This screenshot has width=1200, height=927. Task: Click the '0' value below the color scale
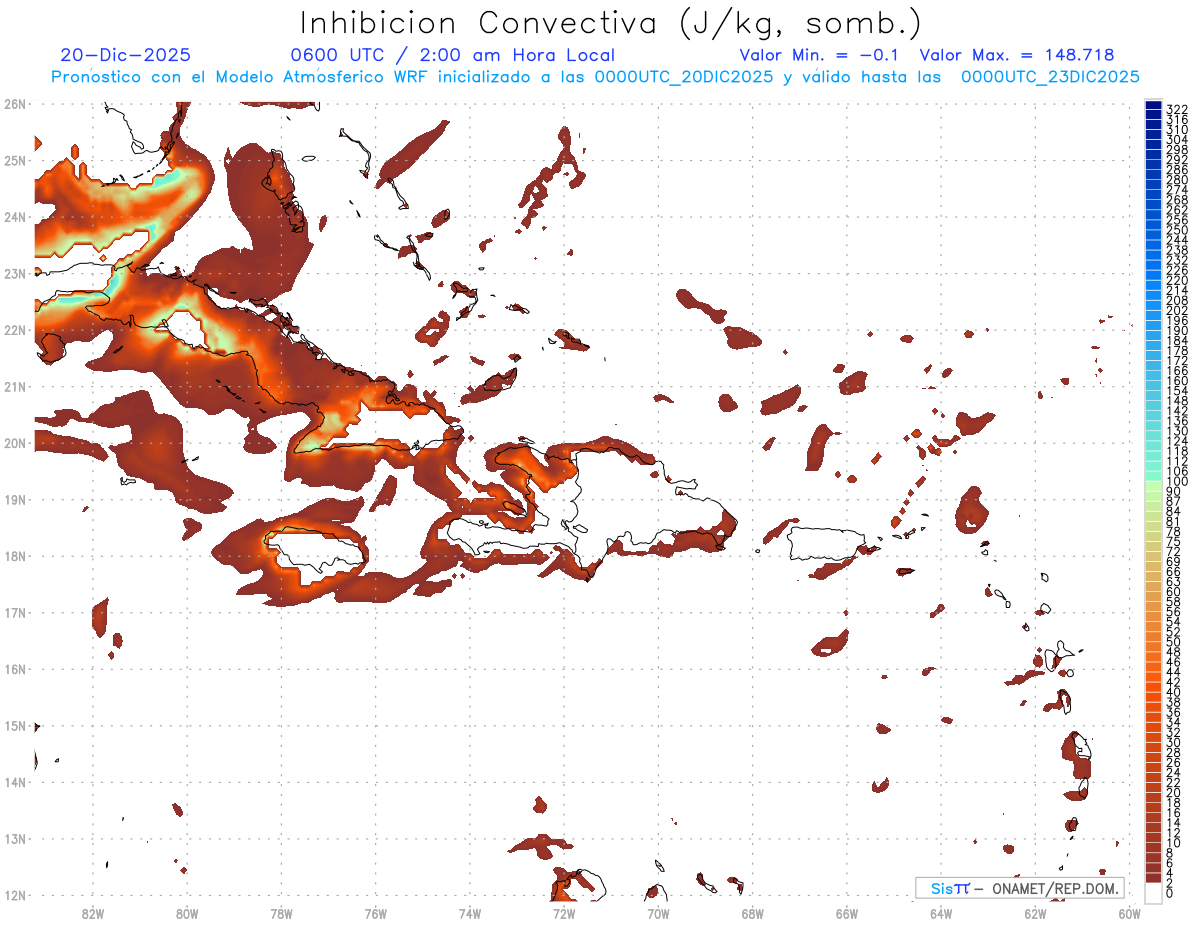[x=1170, y=893]
